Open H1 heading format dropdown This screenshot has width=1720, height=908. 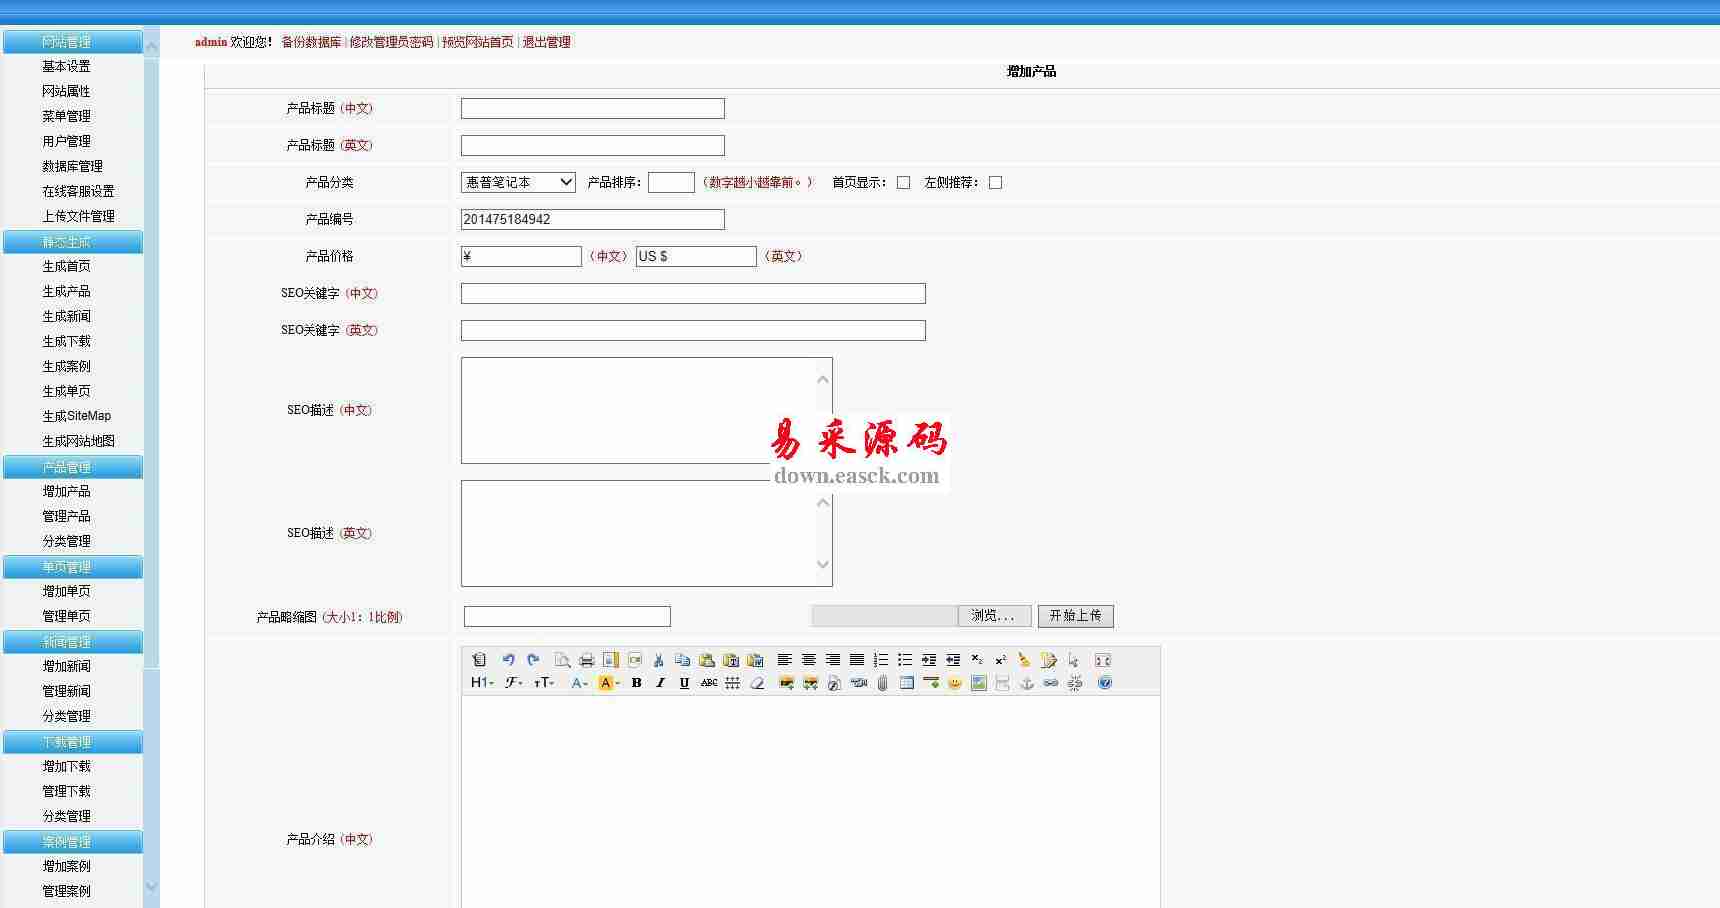[x=482, y=683]
